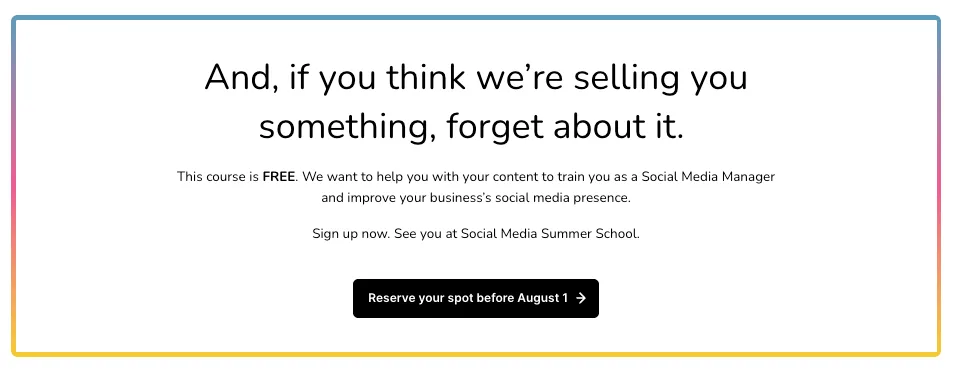953x369 pixels.
Task: Click the words 'We want to help you'
Action: [x=355, y=177]
